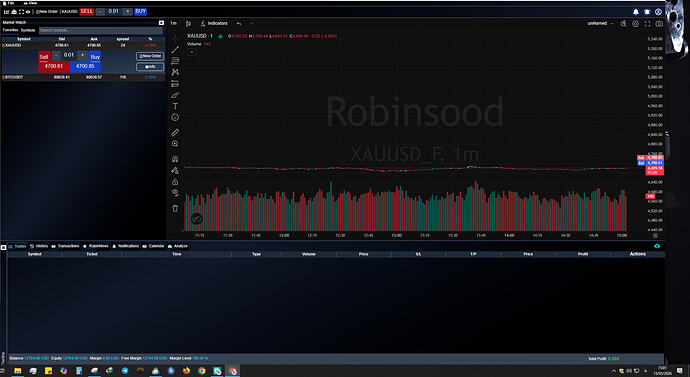This screenshot has height=377, width=690.
Task: Open the Trades tab
Action: point(18,246)
